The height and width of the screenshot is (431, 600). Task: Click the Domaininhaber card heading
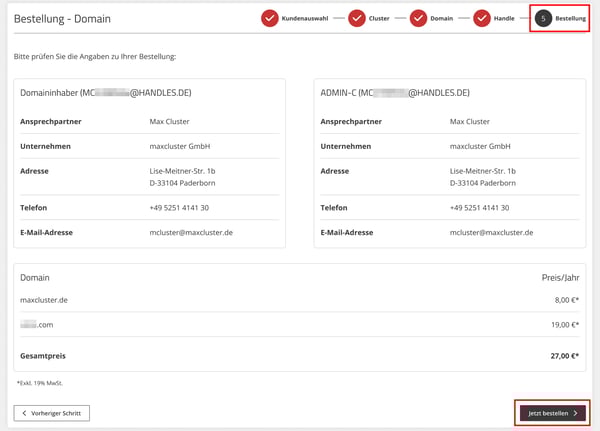click(106, 93)
